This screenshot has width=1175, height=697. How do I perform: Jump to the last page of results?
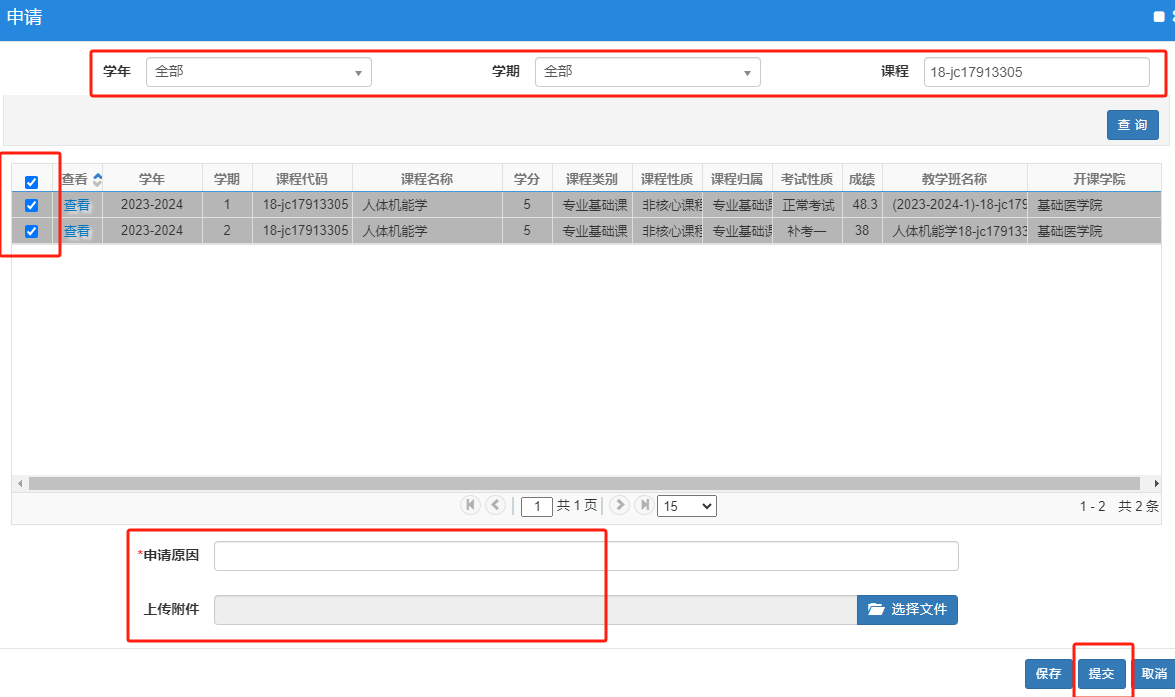(x=644, y=506)
